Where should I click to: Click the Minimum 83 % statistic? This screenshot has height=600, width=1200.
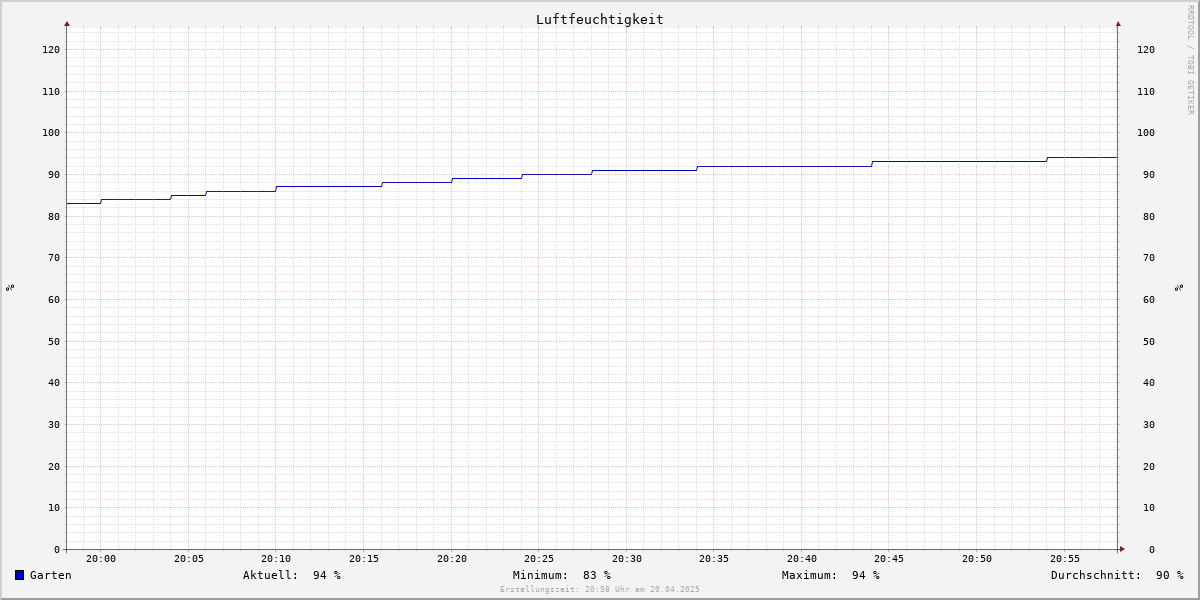(x=562, y=575)
